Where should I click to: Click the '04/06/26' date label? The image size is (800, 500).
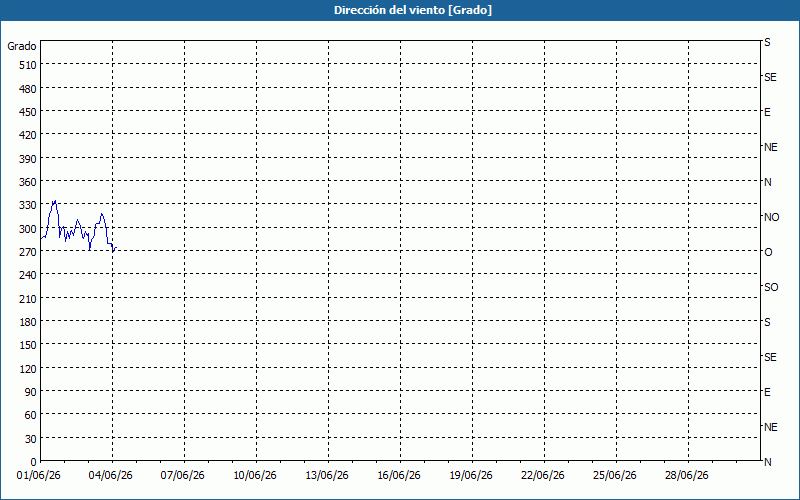(x=111, y=476)
